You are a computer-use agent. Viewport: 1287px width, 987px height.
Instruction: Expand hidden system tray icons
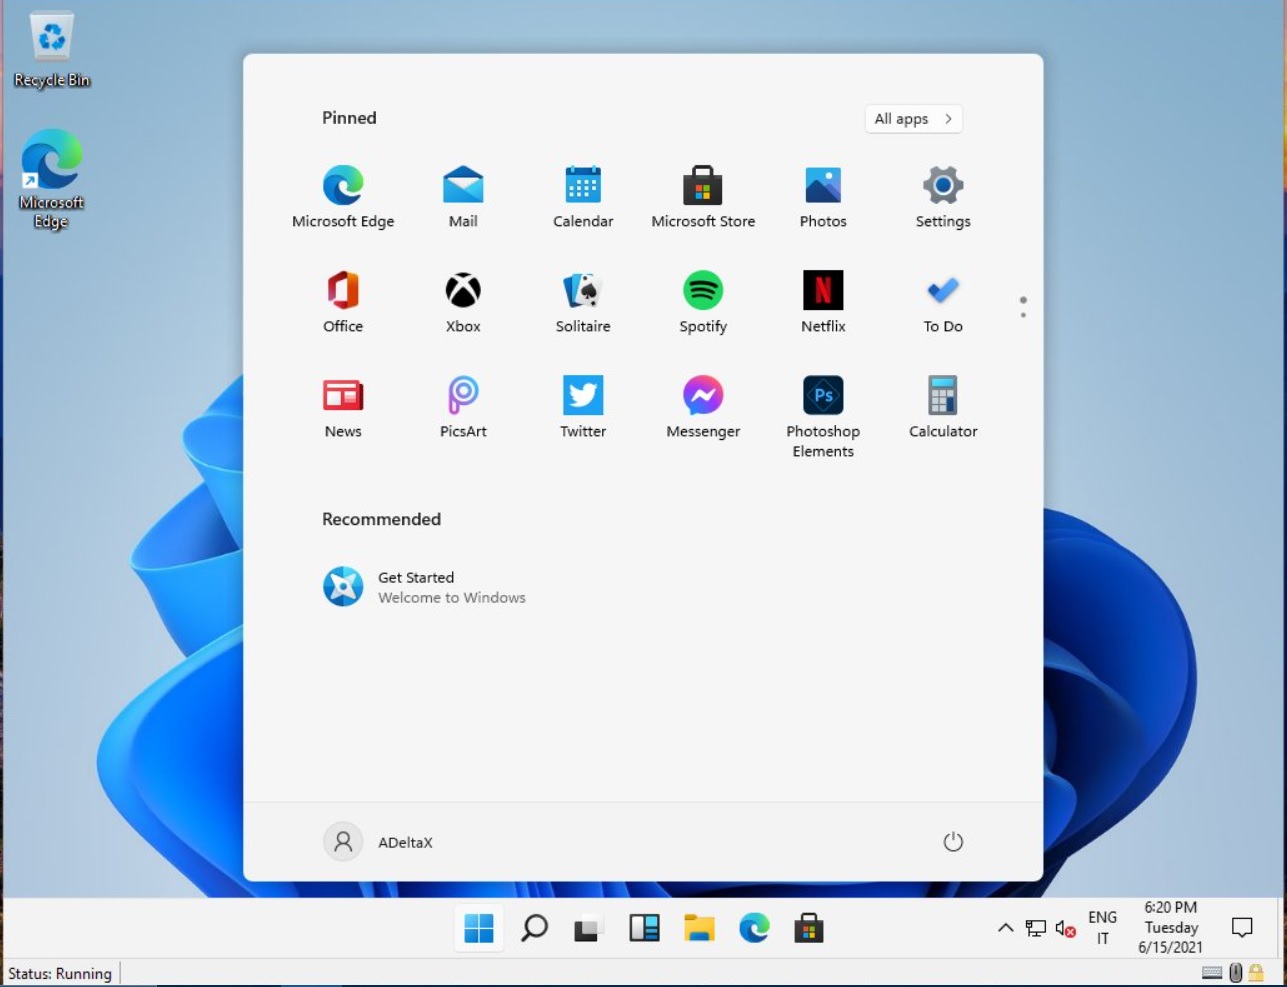click(x=1005, y=928)
